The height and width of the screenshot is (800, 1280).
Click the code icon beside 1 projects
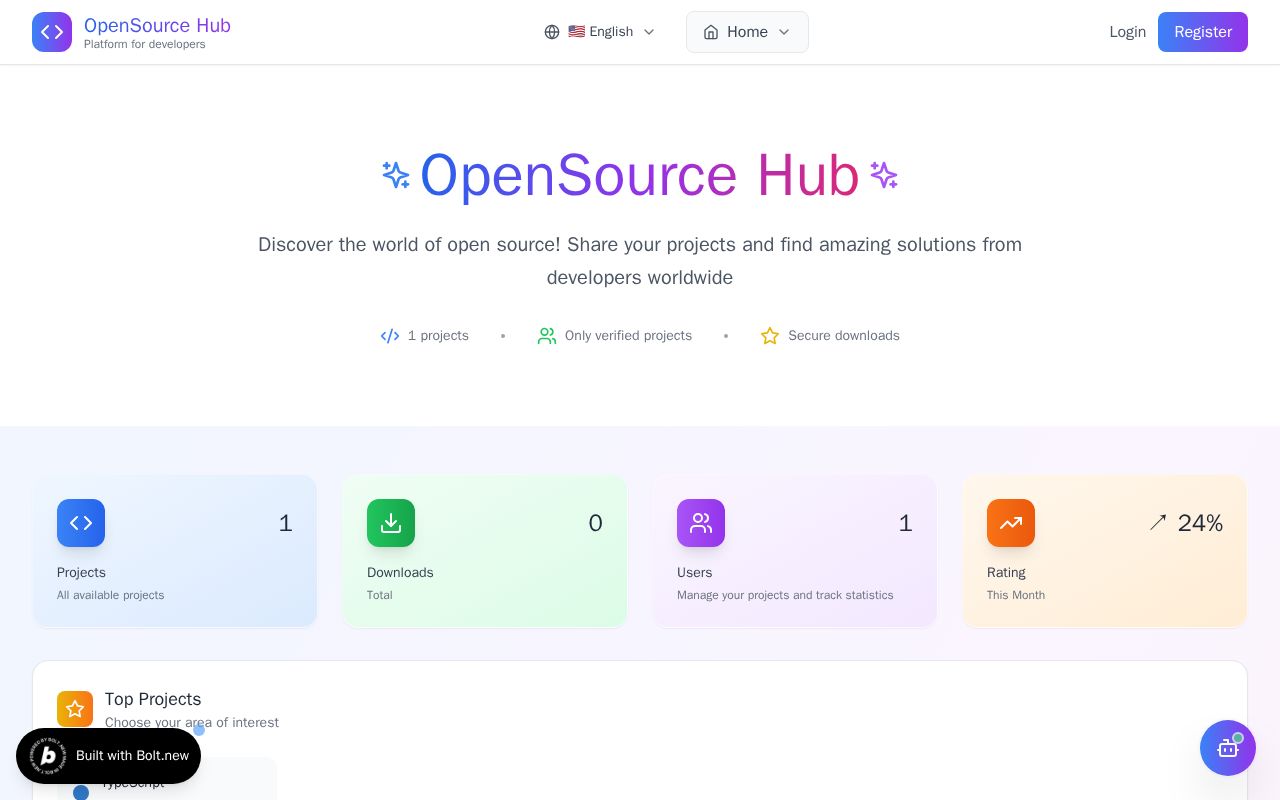tap(390, 336)
